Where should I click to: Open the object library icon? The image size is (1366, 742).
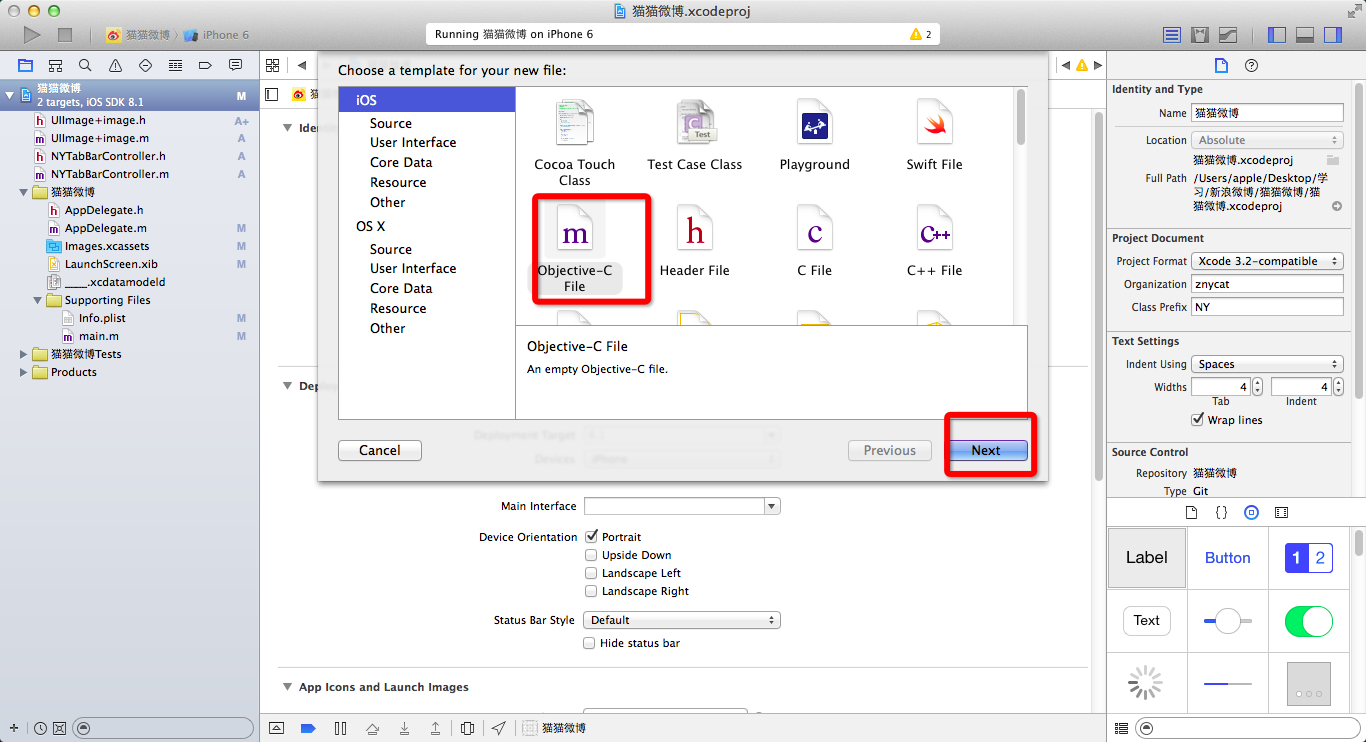pos(1251,512)
